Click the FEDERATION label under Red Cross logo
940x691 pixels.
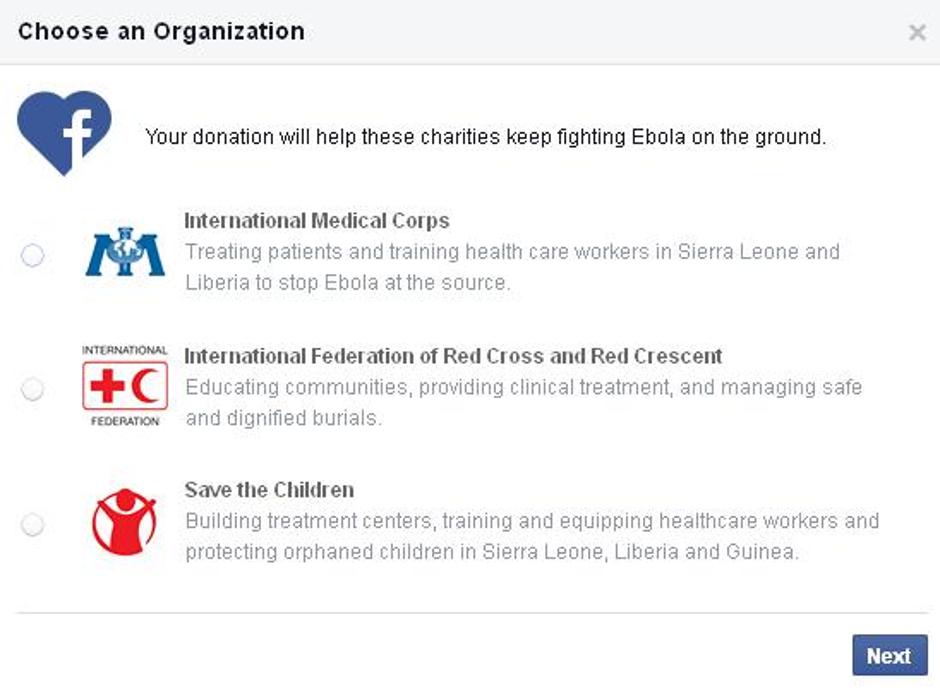point(125,421)
